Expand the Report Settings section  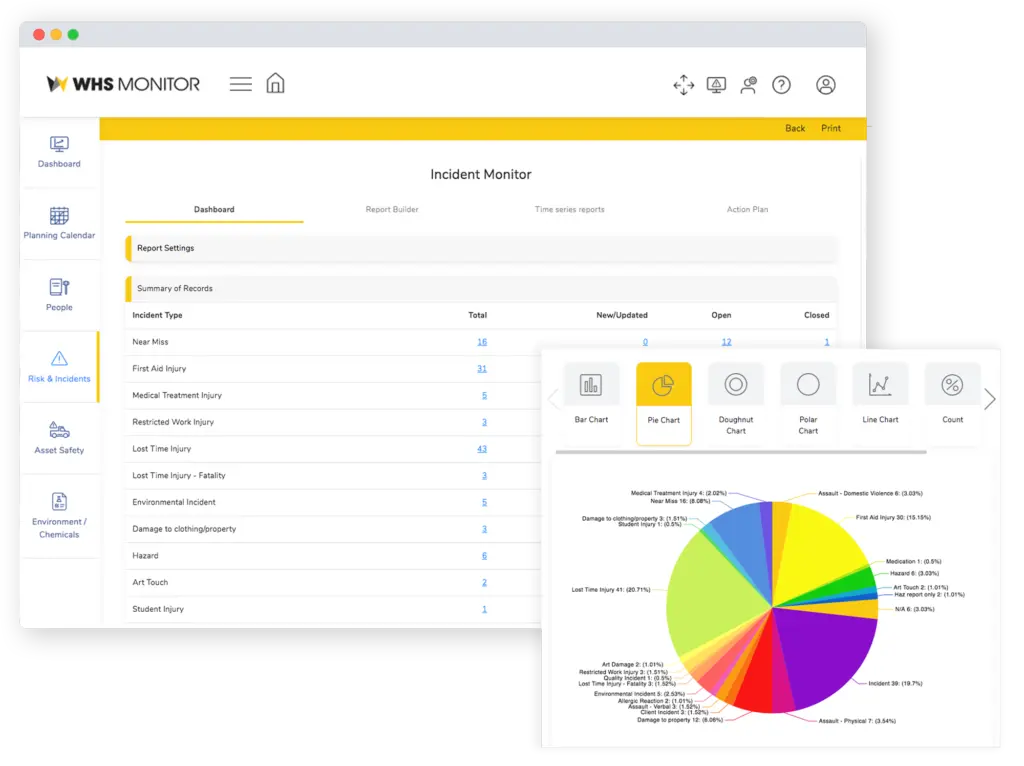(x=480, y=247)
